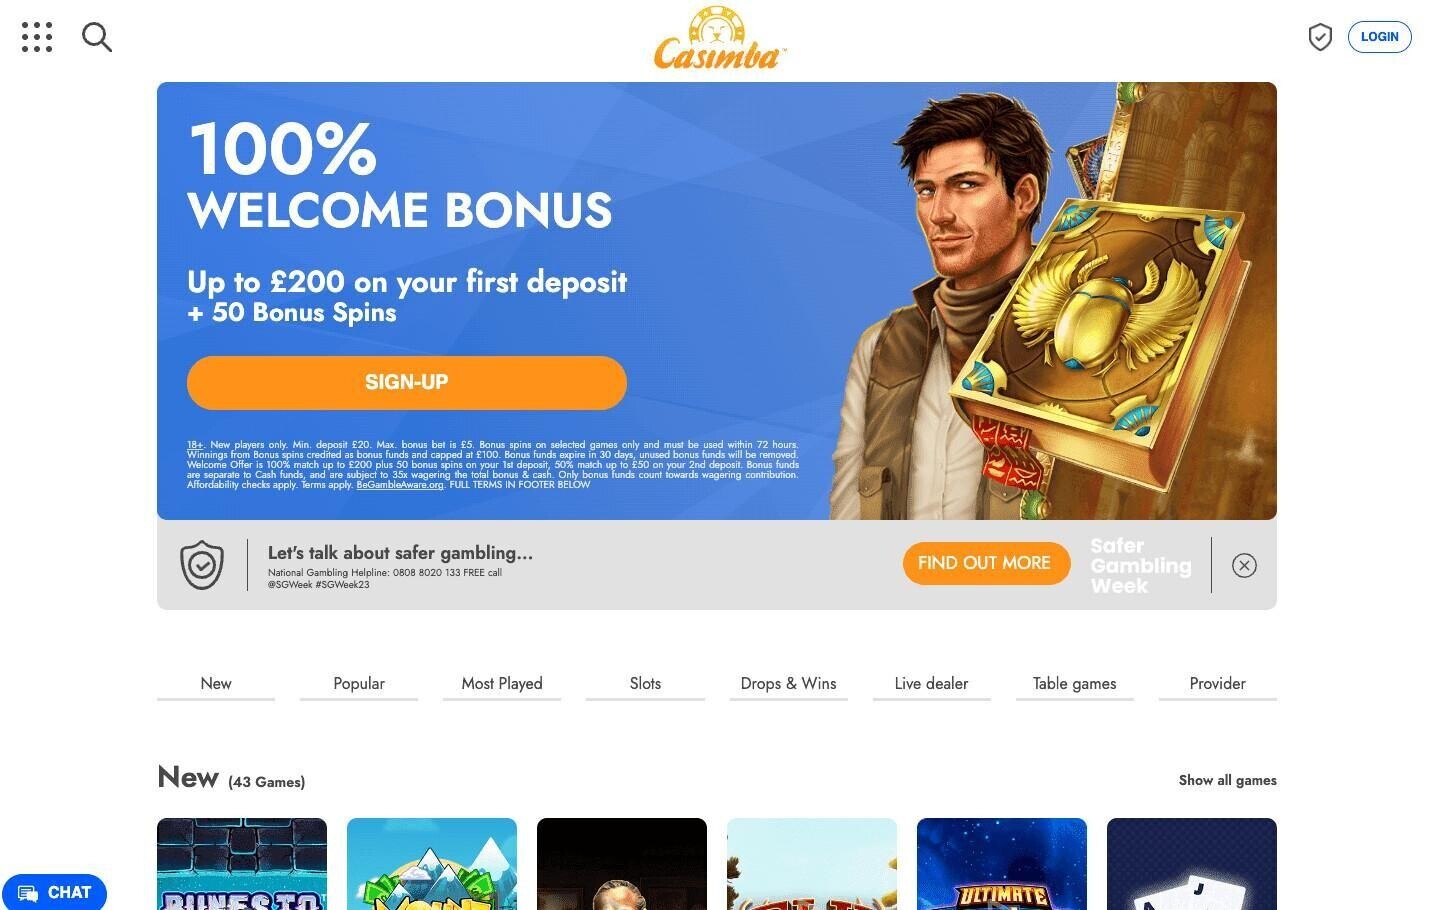Click the LOGIN button
1439x910 pixels.
(1379, 37)
